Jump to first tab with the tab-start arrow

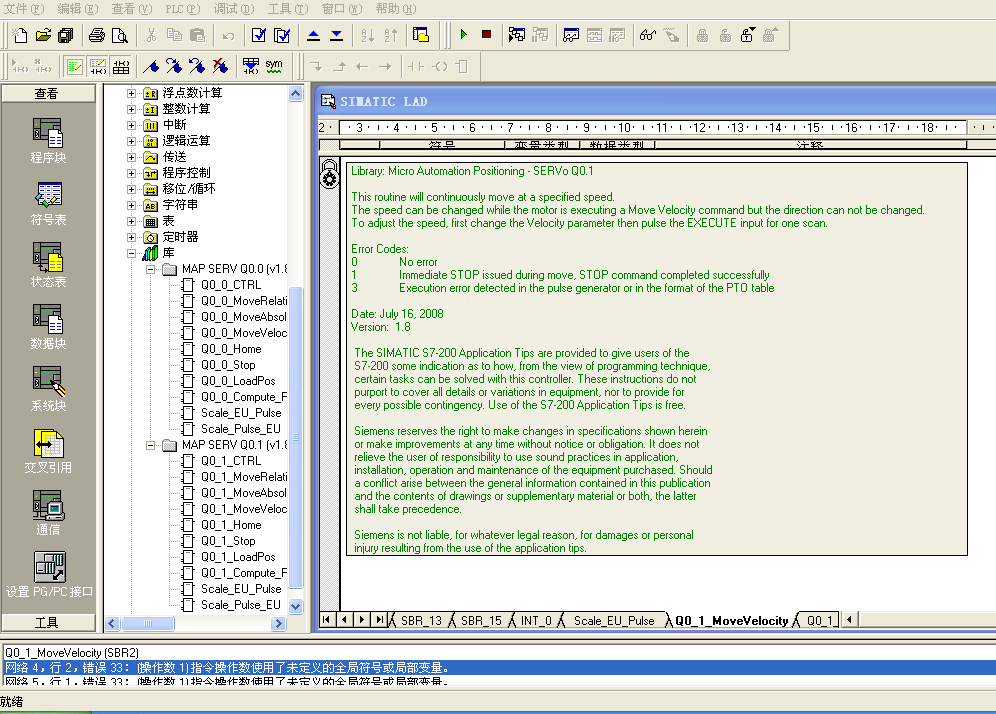[326, 619]
